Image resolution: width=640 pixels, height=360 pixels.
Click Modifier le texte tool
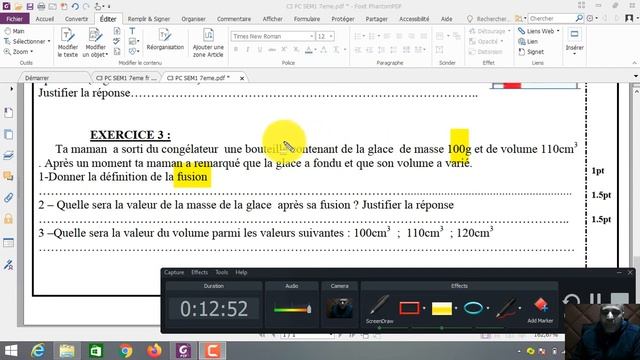[x=67, y=42]
